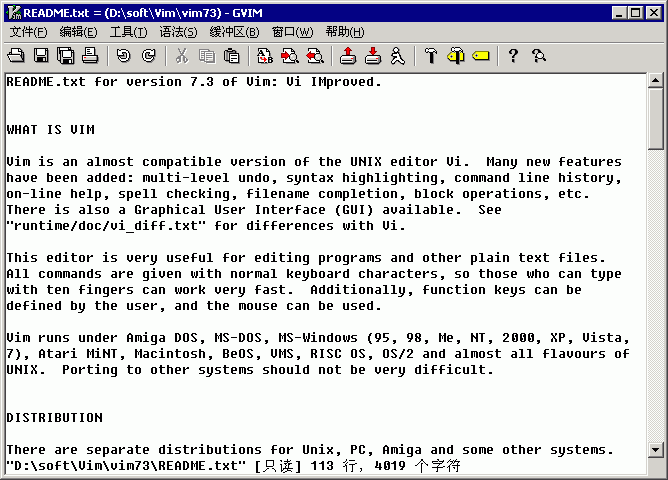The width and height of the screenshot is (668, 480).
Task: Click the word IMproved in first line
Action: 342,82
